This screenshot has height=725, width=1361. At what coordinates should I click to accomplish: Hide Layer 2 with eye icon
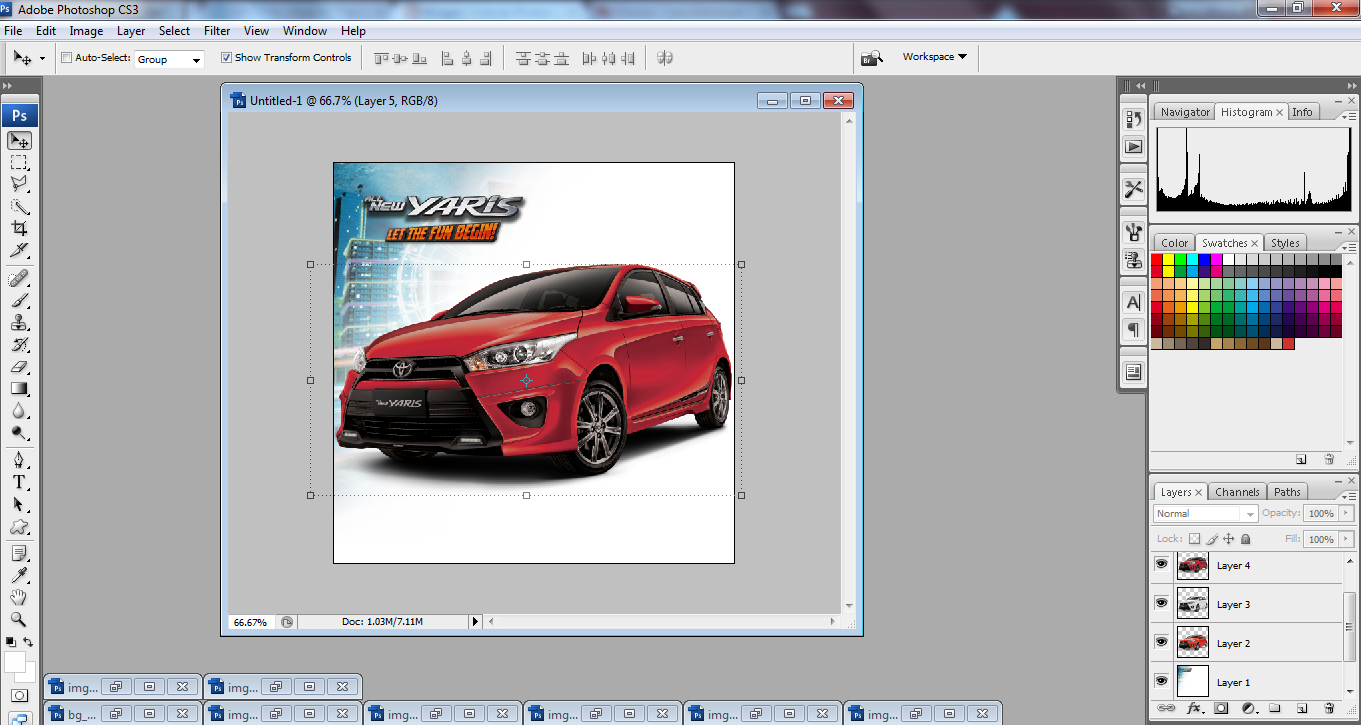(x=1161, y=643)
